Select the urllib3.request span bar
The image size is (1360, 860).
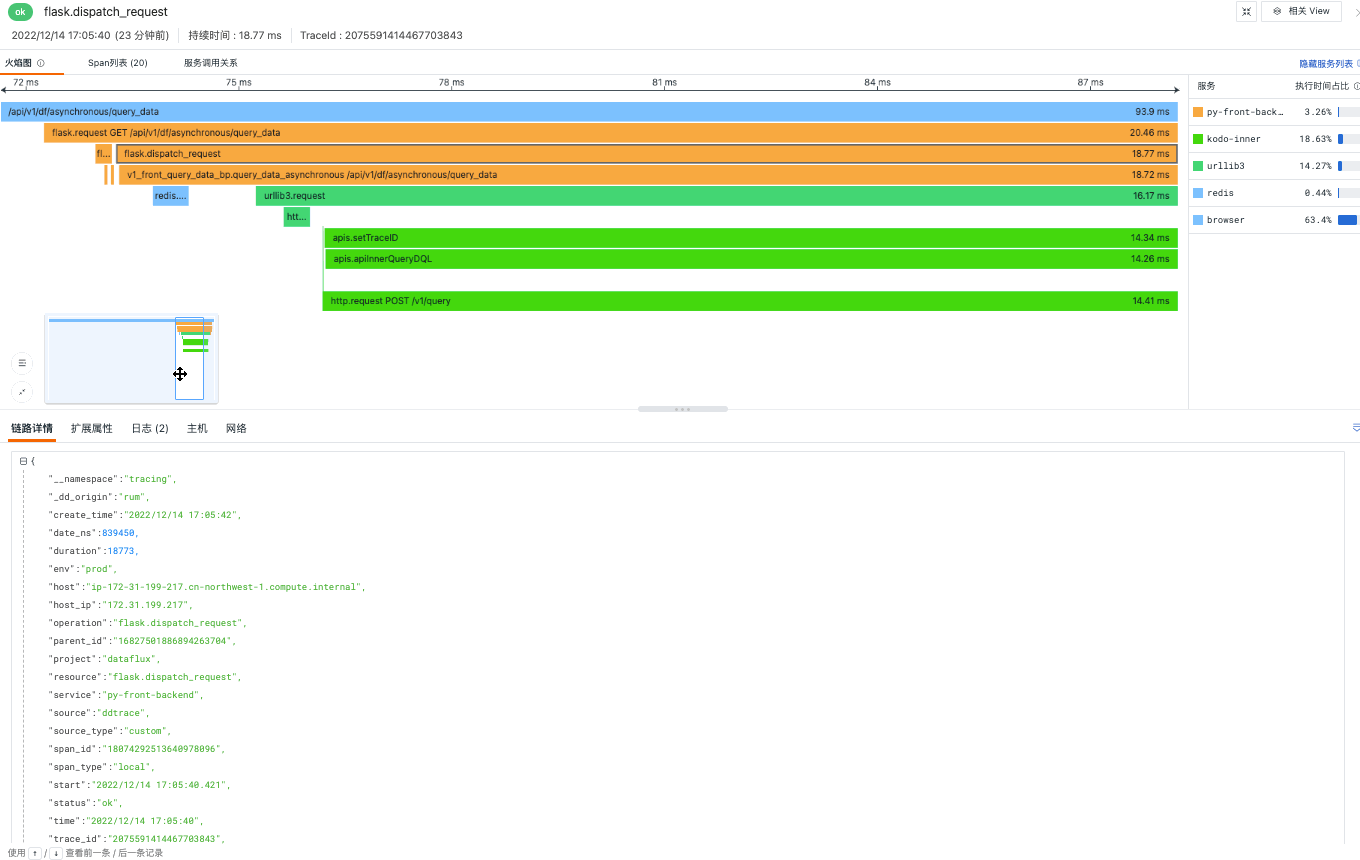coord(717,196)
